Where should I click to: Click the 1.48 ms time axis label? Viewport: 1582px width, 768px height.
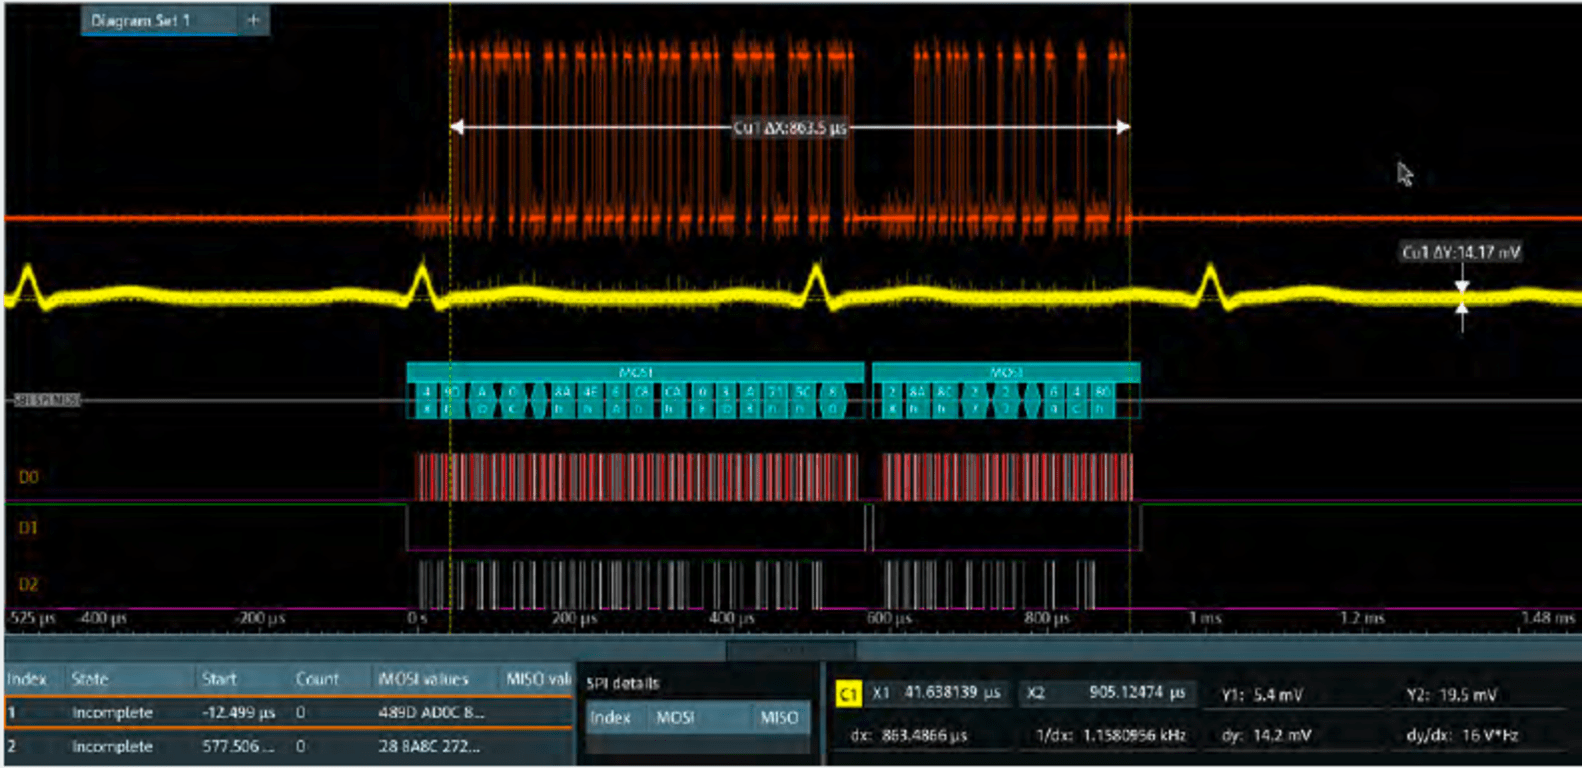pyautogui.click(x=1548, y=618)
